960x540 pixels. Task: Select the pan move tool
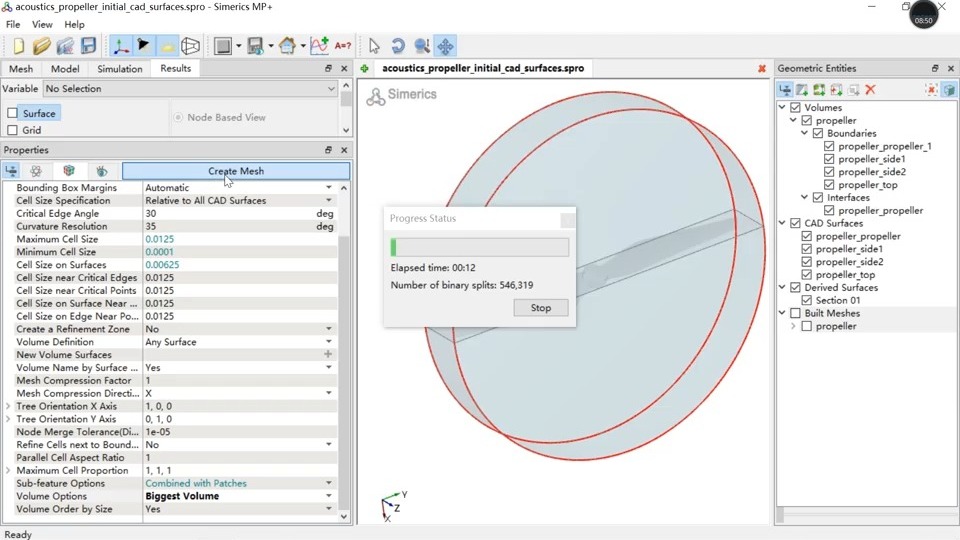[x=446, y=46]
